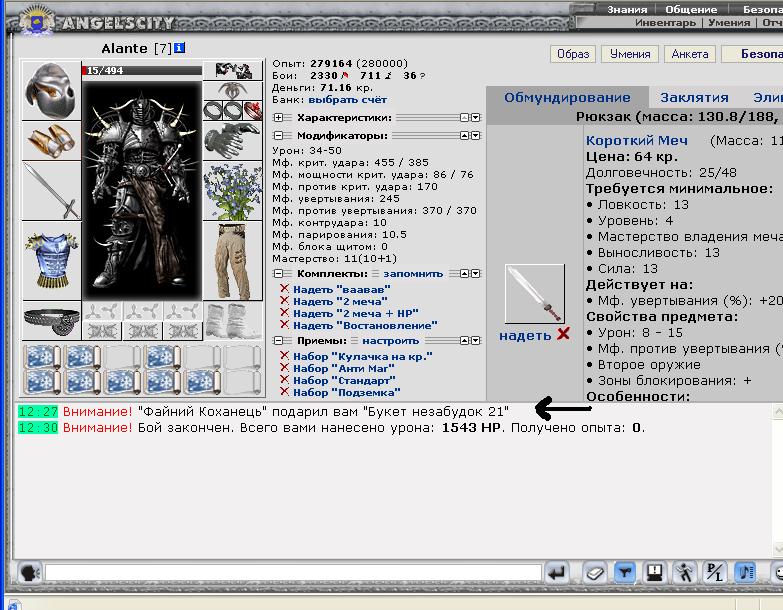
Task: Apply the "Стандарт" technique set
Action: (x=344, y=380)
